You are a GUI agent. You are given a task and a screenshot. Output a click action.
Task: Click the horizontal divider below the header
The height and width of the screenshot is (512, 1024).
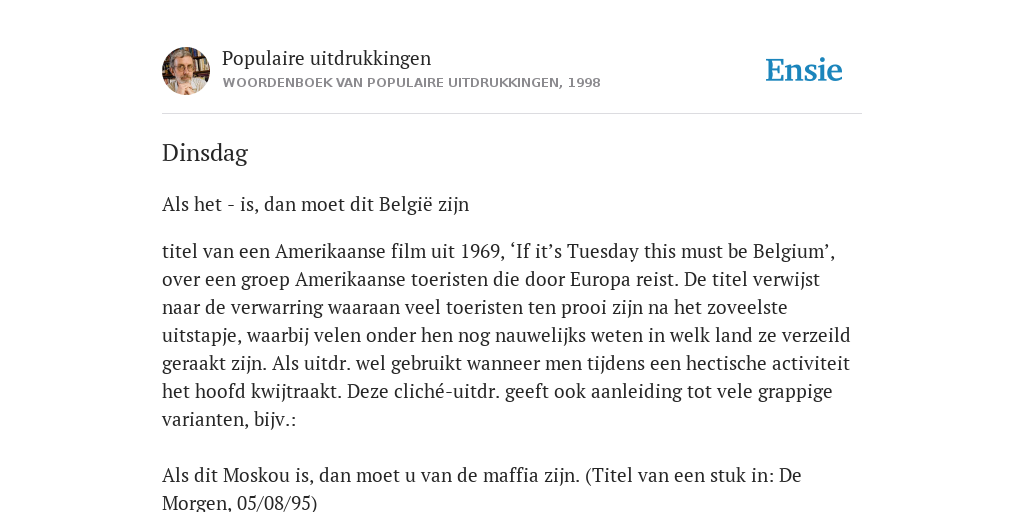512,114
